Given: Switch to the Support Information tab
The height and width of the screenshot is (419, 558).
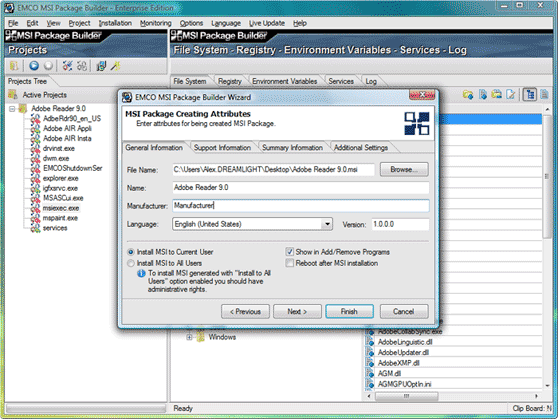Looking at the screenshot, I should click(222, 147).
